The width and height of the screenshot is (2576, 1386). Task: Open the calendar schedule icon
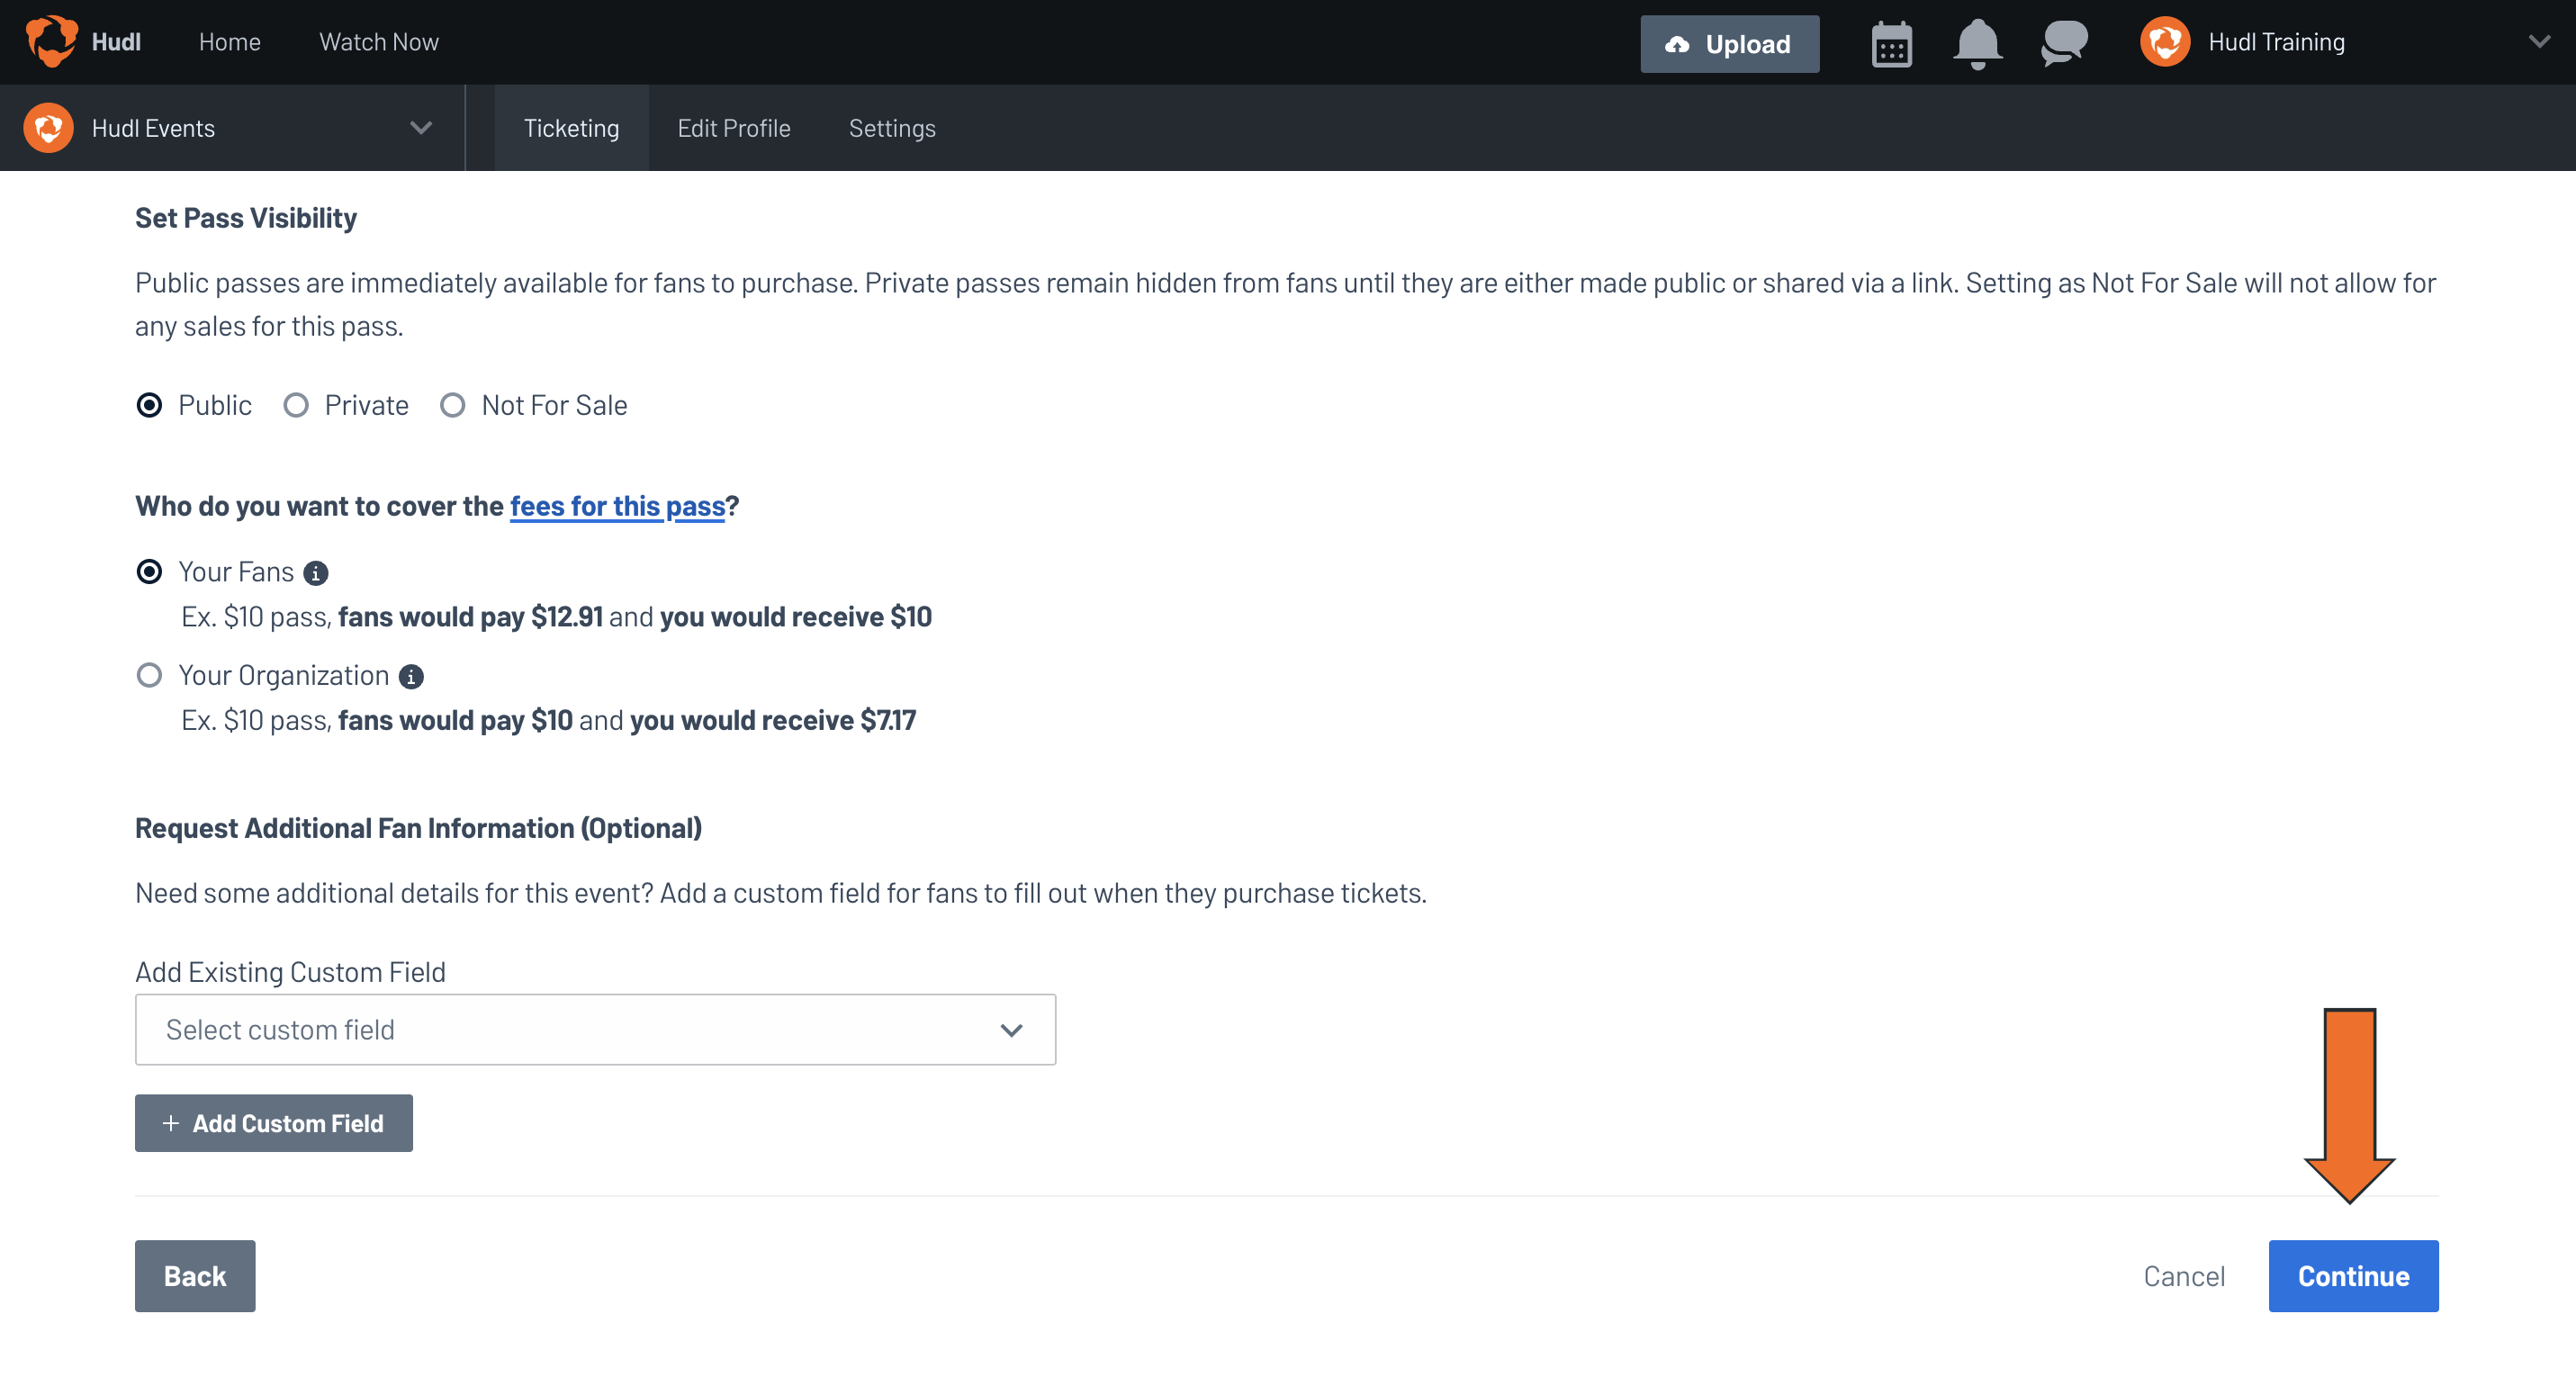click(x=1890, y=43)
